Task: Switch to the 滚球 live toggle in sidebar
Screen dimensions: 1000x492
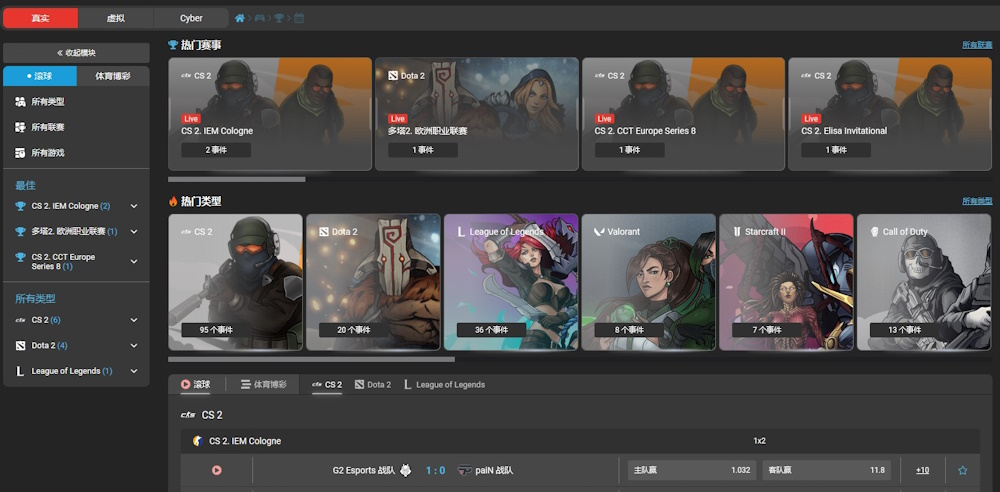Action: point(40,77)
